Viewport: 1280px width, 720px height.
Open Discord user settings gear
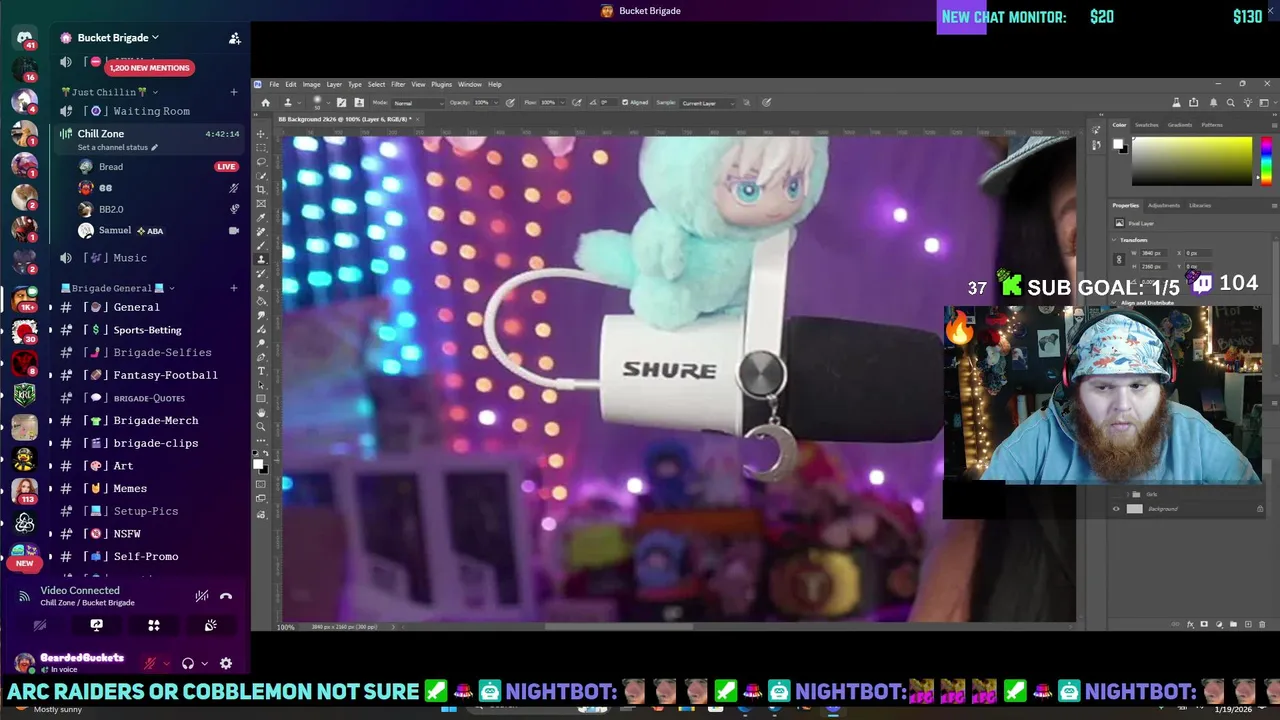pos(226,663)
